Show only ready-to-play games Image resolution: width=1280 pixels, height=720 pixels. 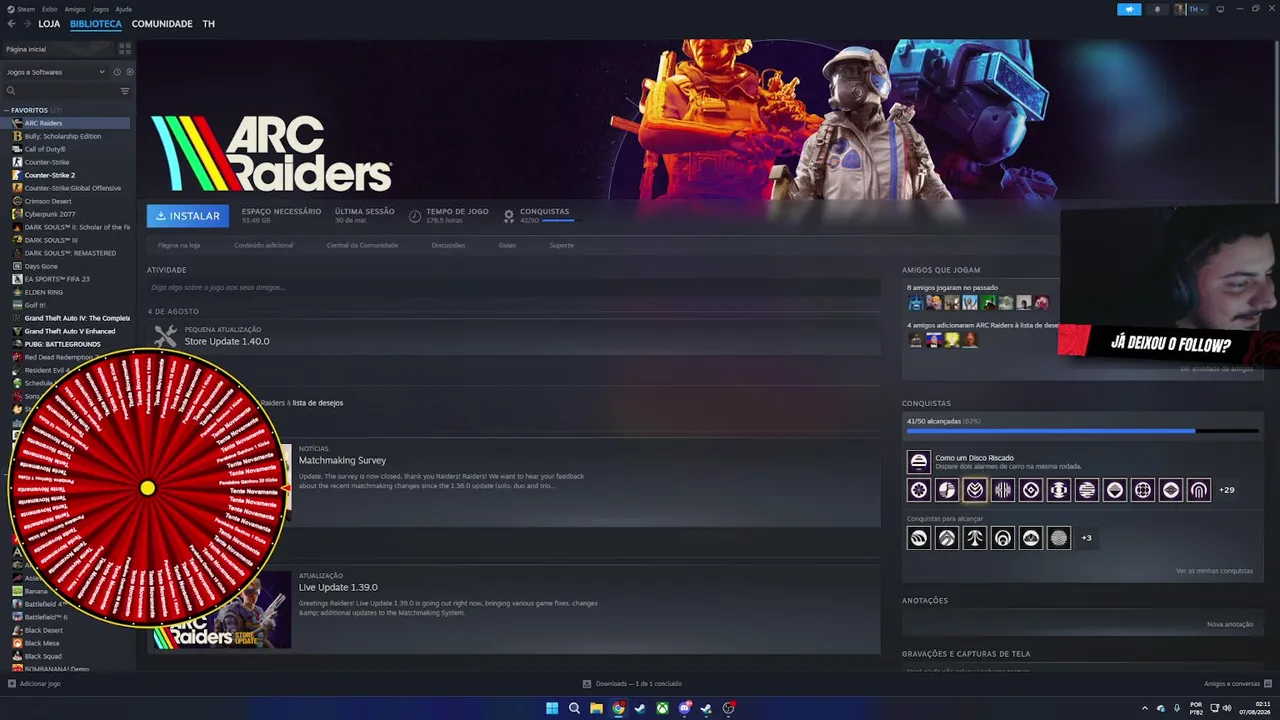(129, 72)
